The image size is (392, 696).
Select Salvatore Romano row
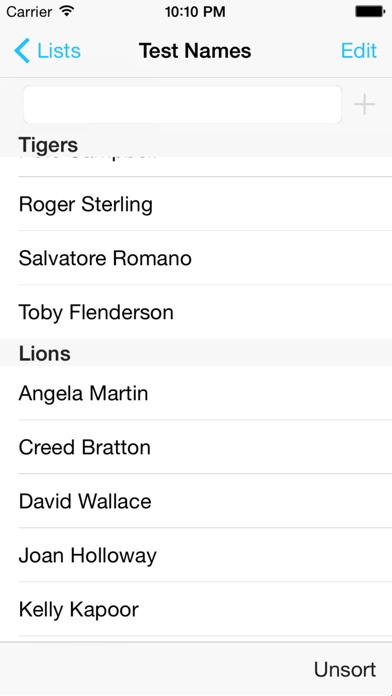[x=196, y=258]
